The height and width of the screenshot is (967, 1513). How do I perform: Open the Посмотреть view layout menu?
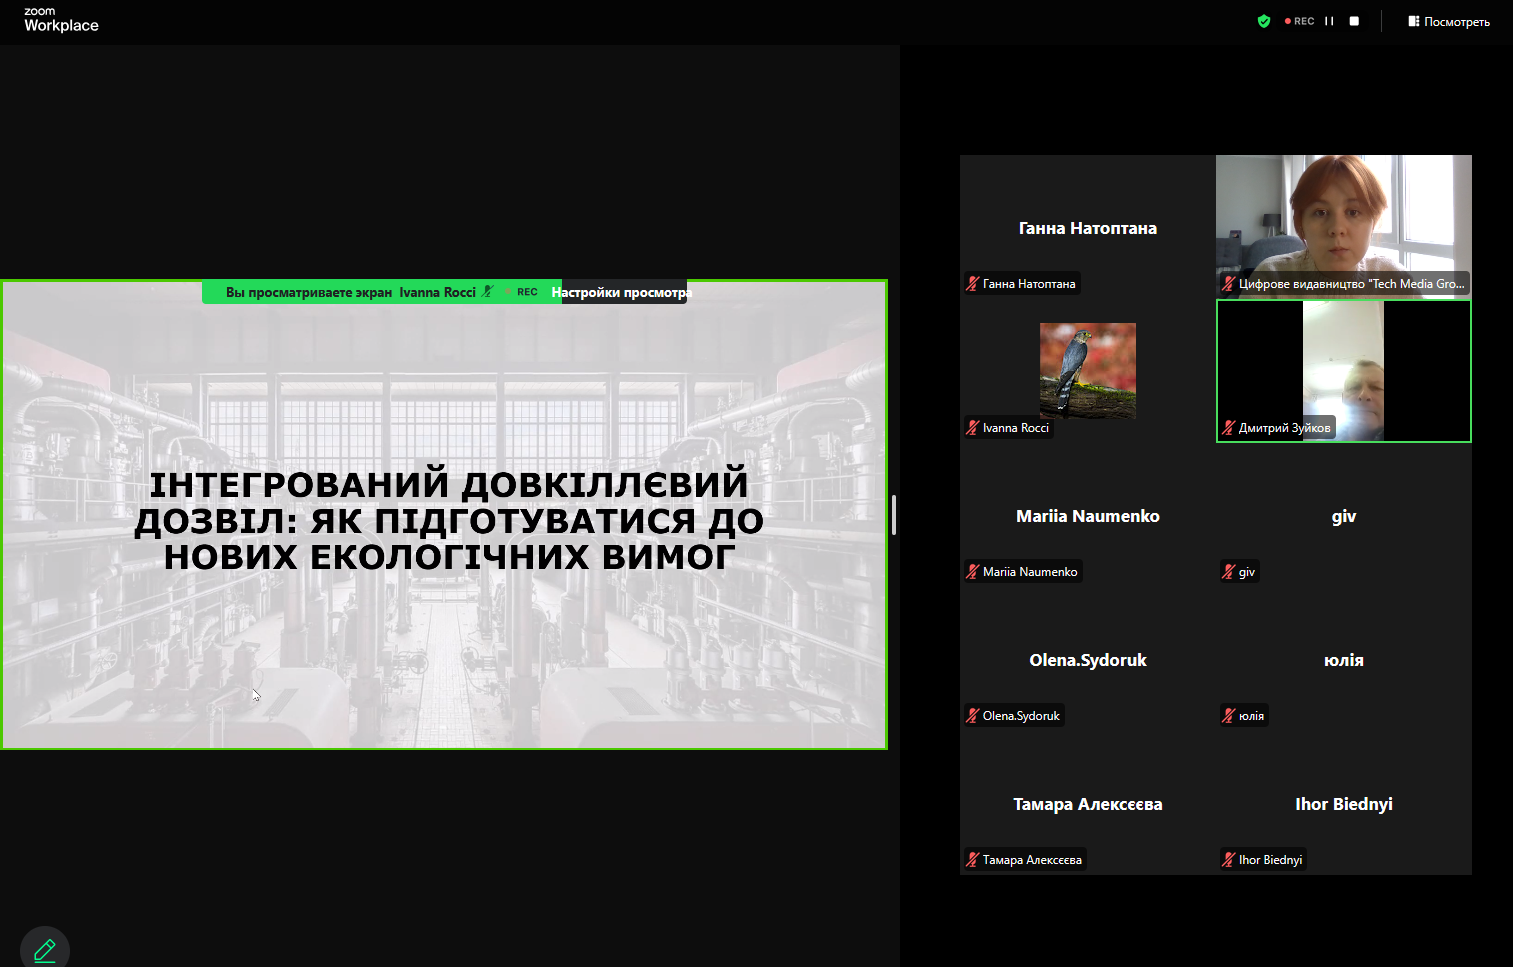pos(1449,21)
